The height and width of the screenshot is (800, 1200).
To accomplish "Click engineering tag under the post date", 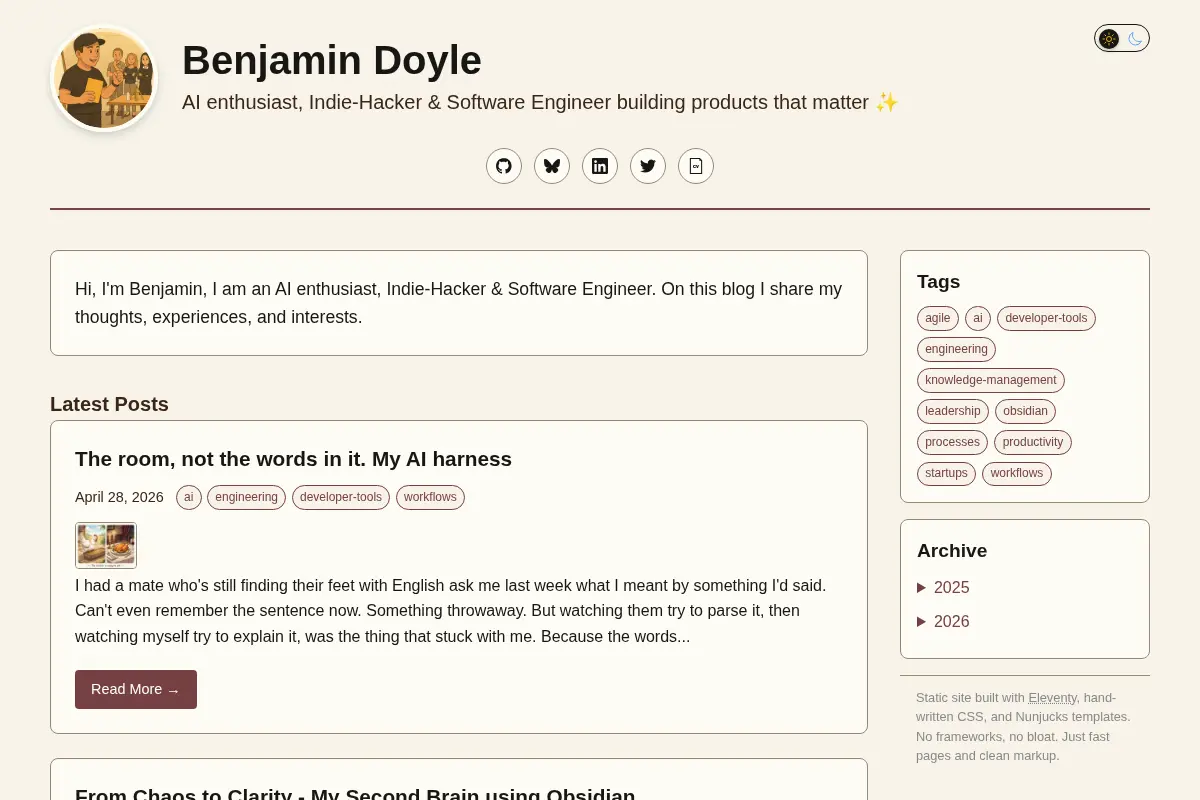I will coord(247,497).
